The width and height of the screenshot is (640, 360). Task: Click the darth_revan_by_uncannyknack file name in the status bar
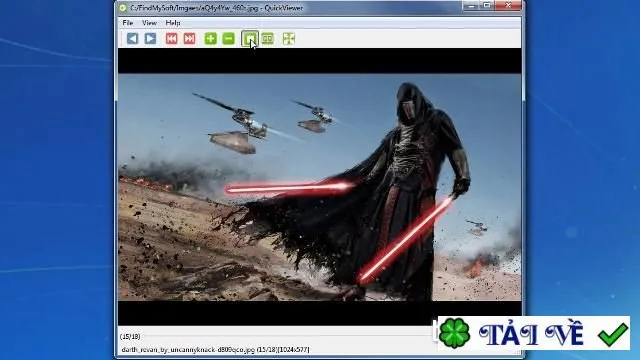tap(188, 350)
